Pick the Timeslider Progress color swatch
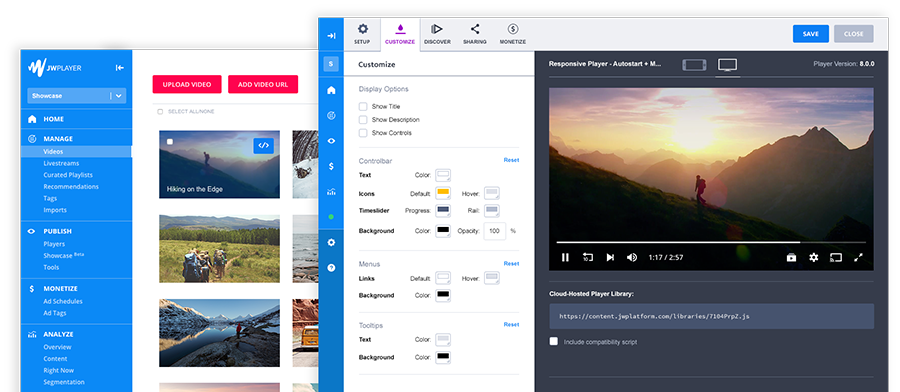Viewport: 900px width, 392px height. click(443, 211)
